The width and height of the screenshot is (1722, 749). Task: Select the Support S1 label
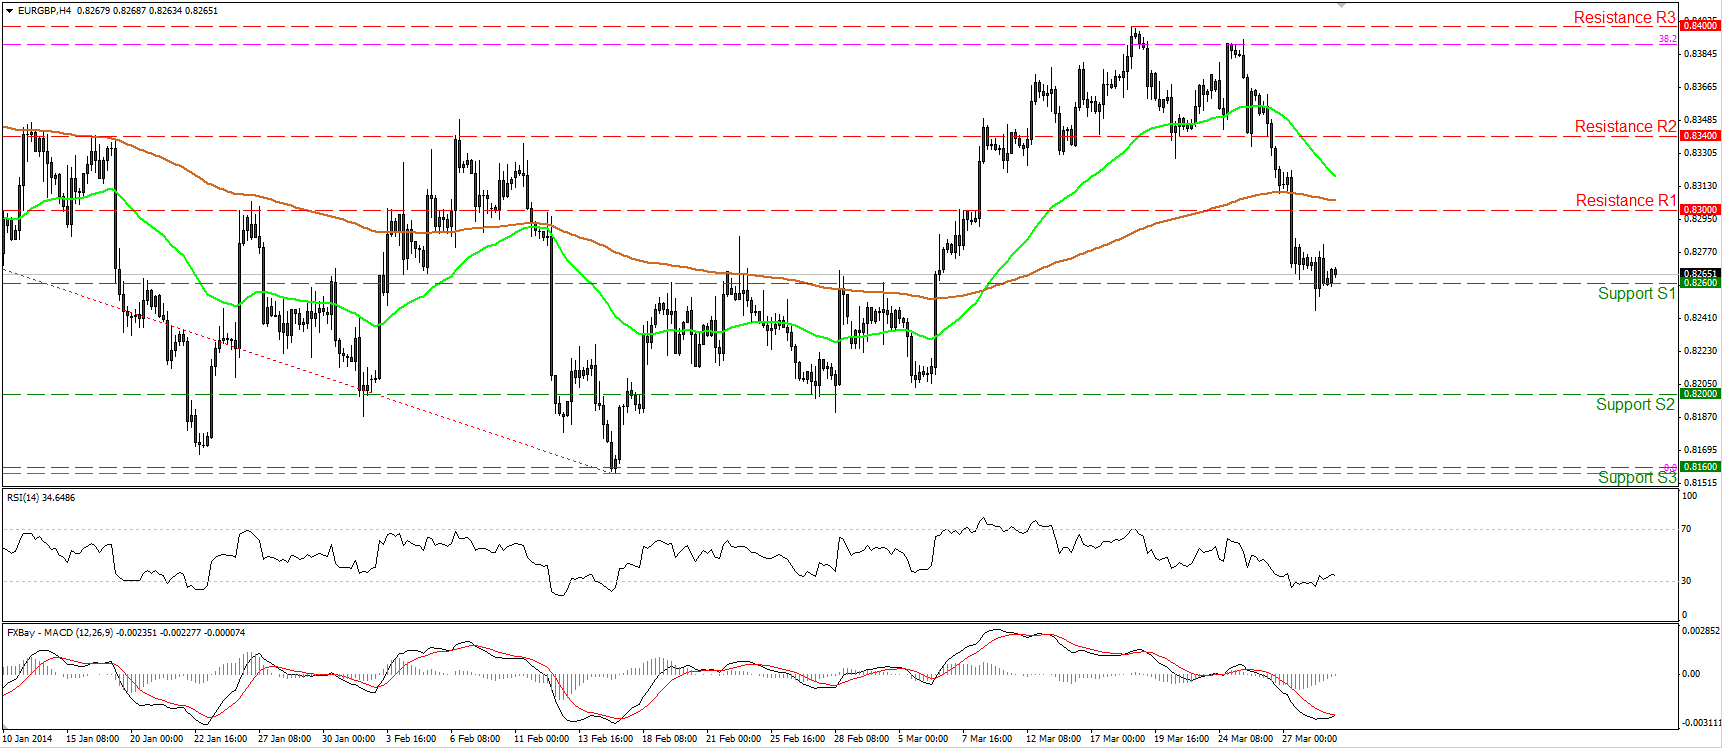(1636, 294)
